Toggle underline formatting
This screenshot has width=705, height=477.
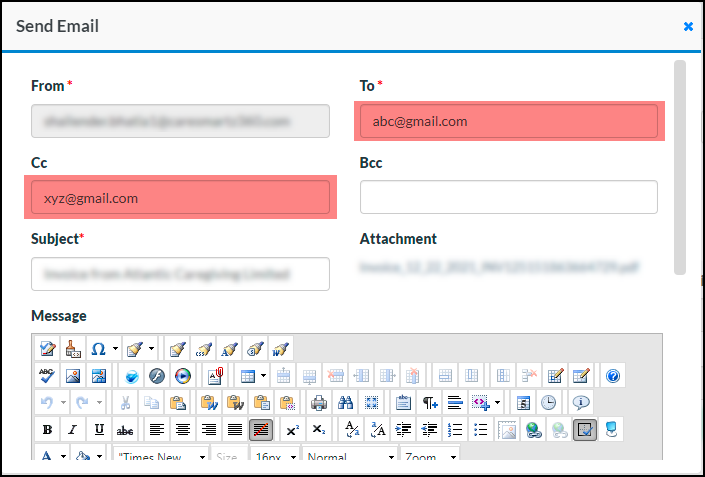(x=99, y=430)
